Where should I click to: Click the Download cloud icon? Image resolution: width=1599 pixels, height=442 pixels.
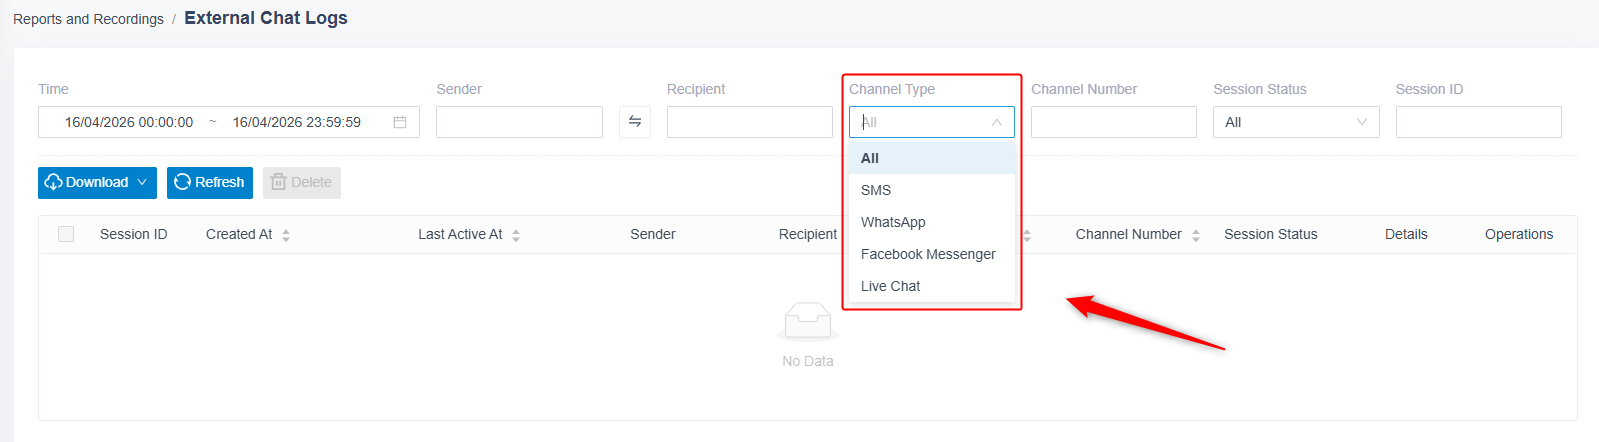(54, 182)
